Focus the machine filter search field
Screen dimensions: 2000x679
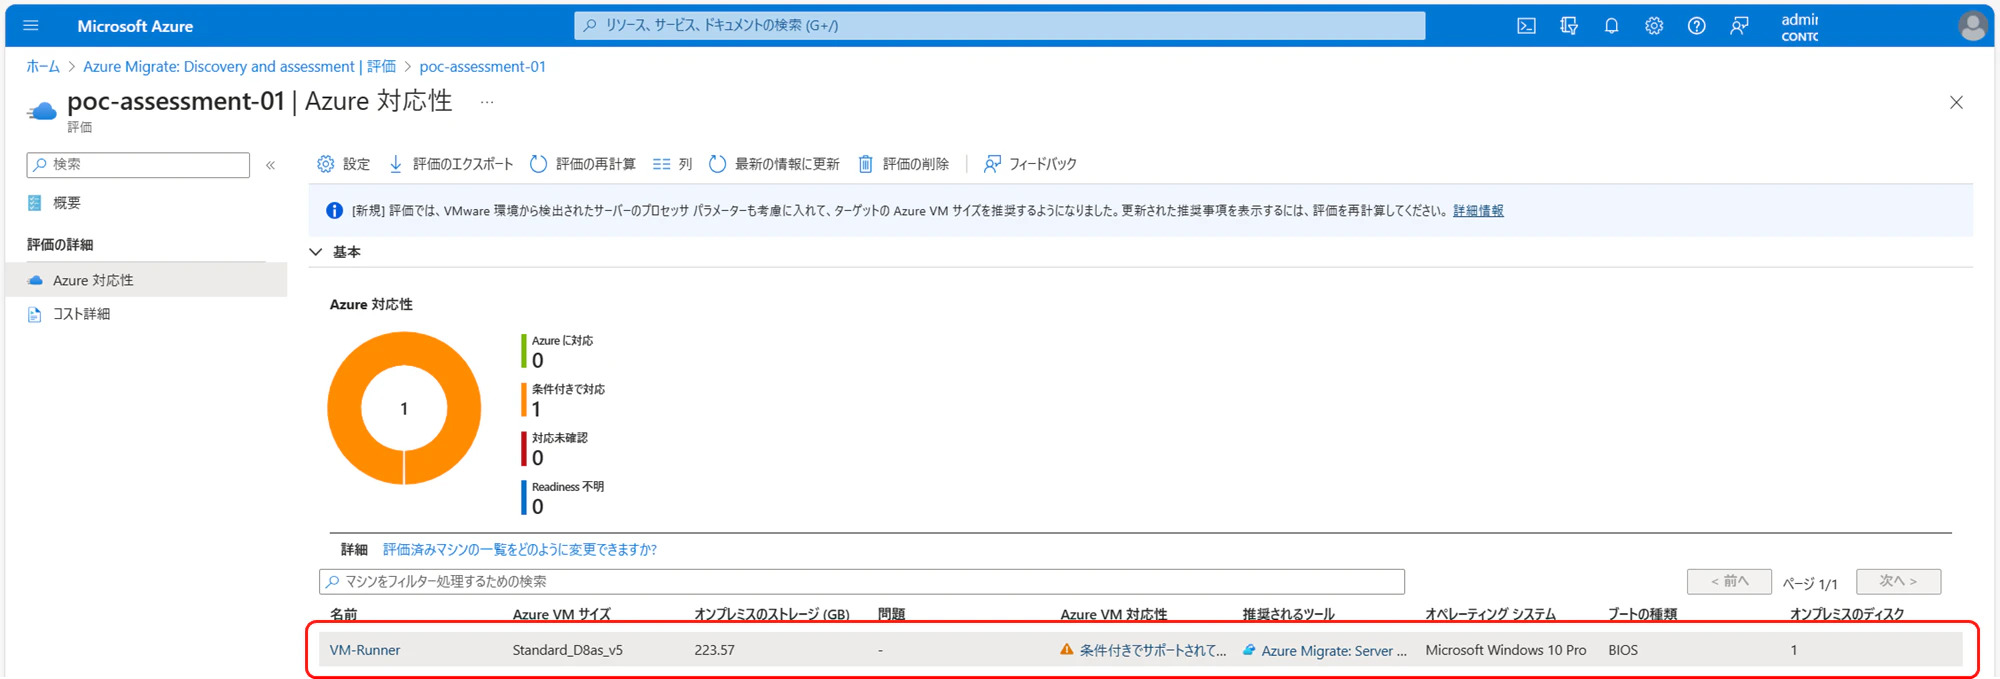862,581
